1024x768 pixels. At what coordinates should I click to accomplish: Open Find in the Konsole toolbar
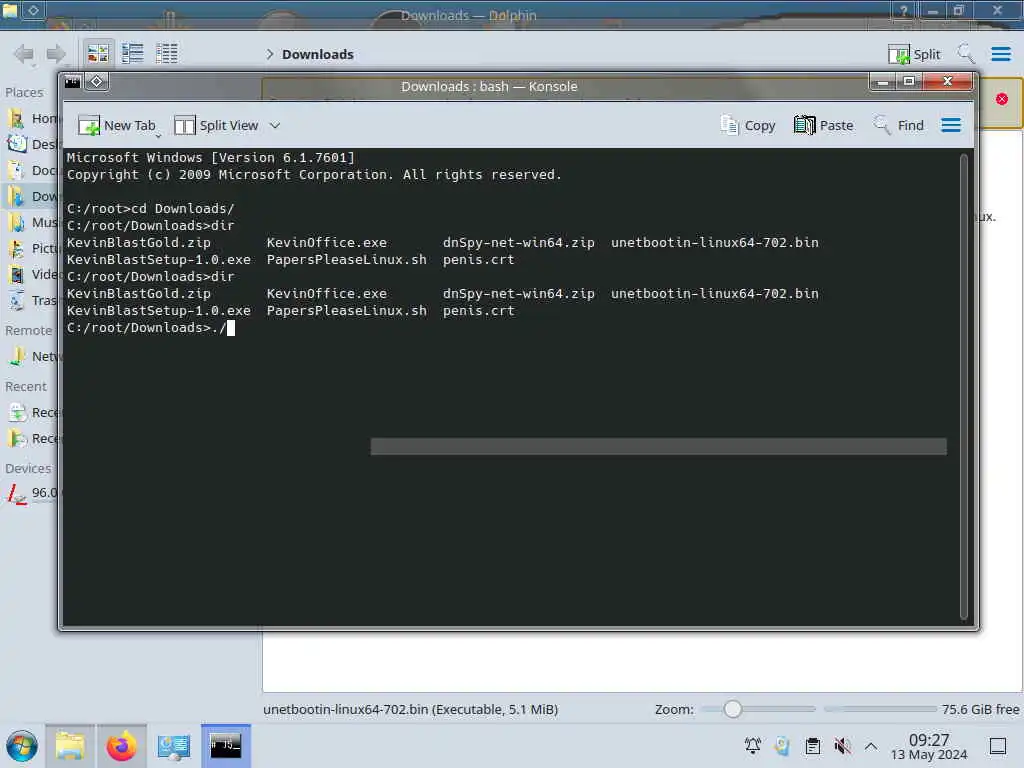[899, 125]
